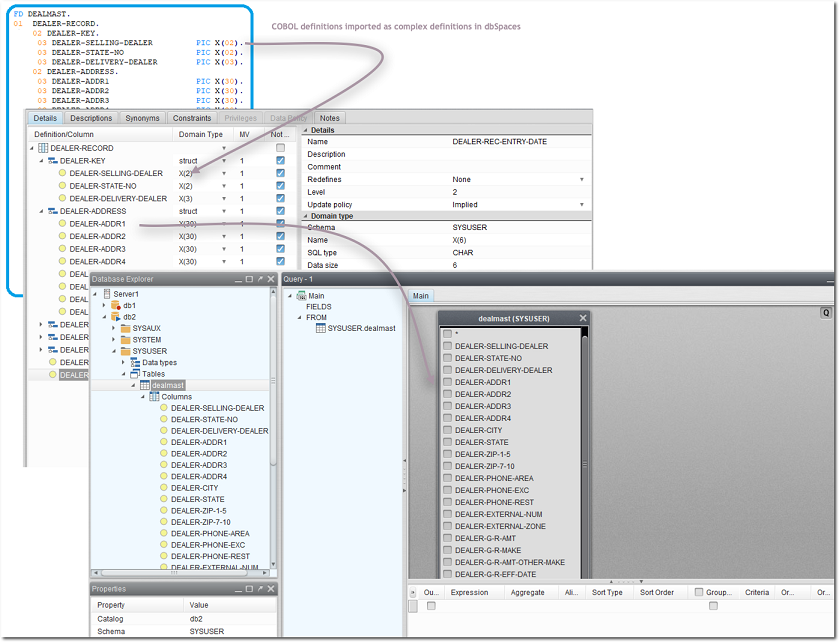
Task: Toggle the Not Null checkbox for DEALER-RECORD
Action: [280, 148]
